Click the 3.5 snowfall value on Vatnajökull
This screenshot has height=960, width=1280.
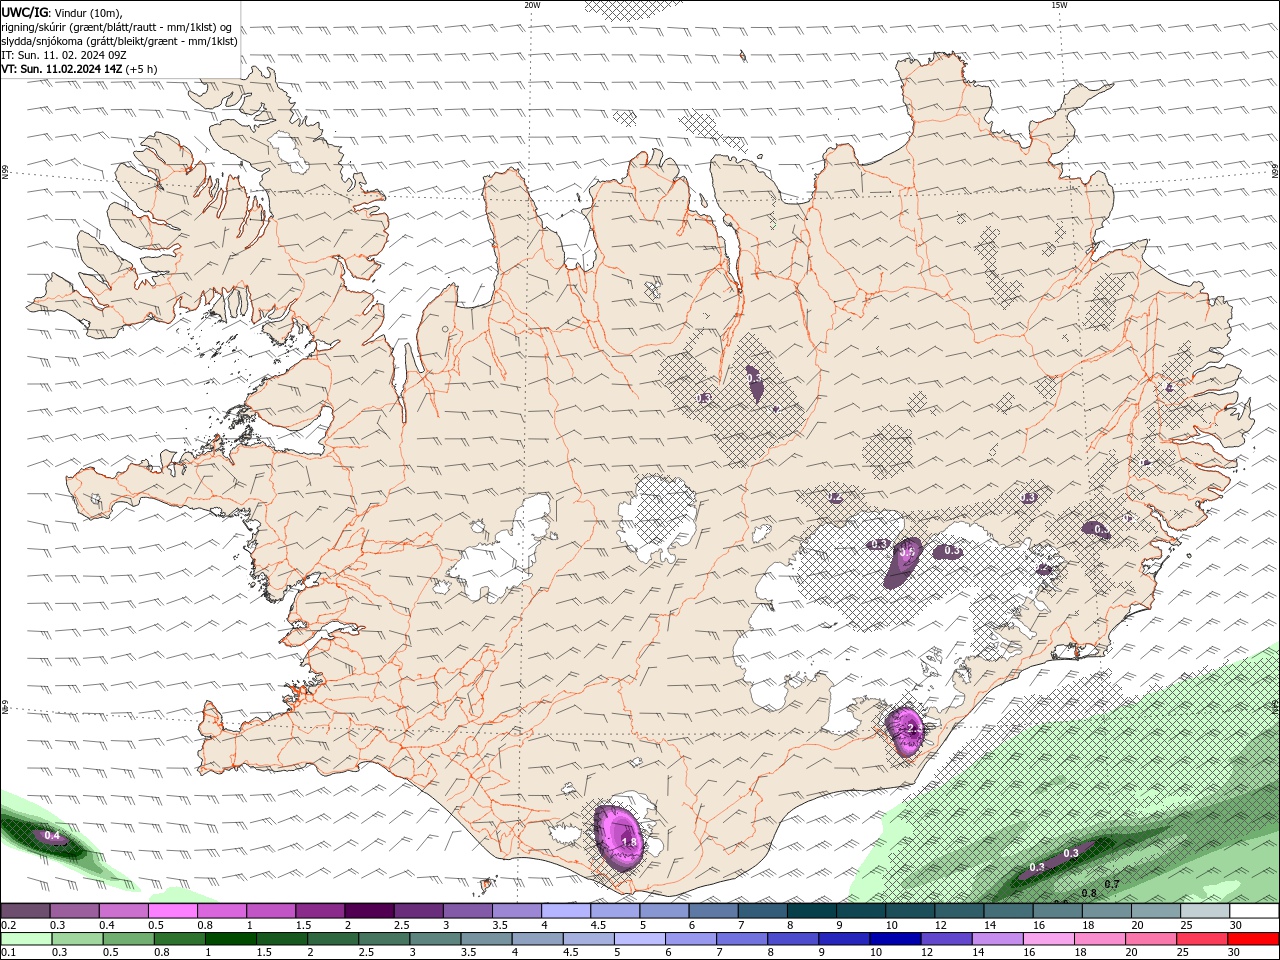click(x=908, y=551)
